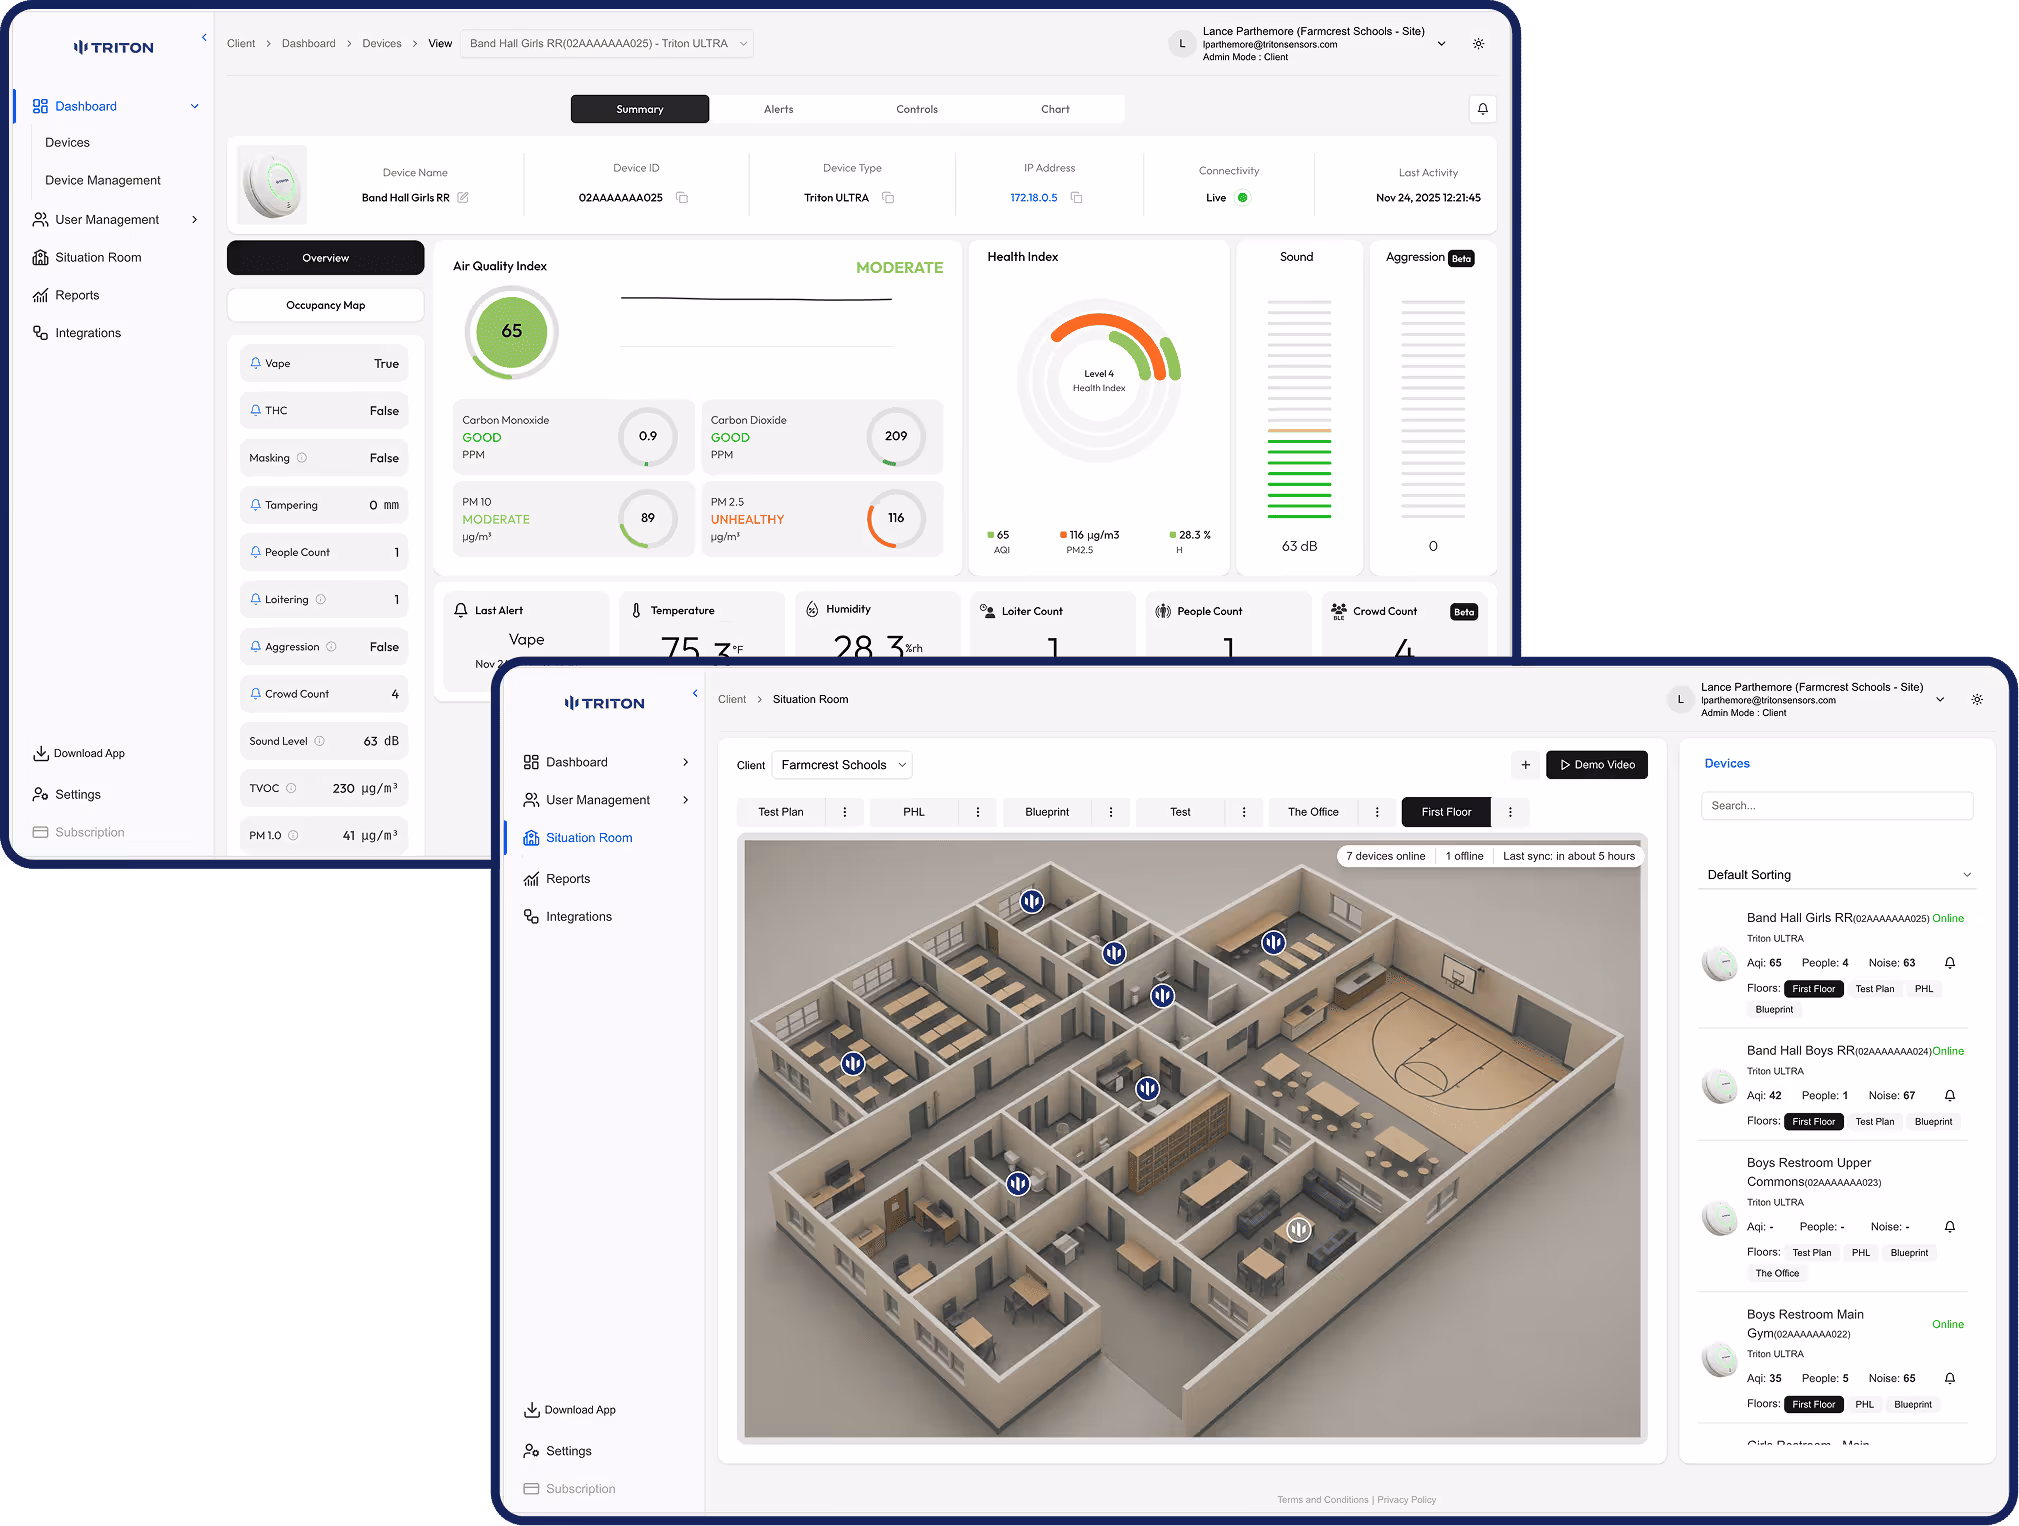This screenshot has width=2019, height=1526.
Task: Switch to the Alerts tab
Action: tap(778, 110)
